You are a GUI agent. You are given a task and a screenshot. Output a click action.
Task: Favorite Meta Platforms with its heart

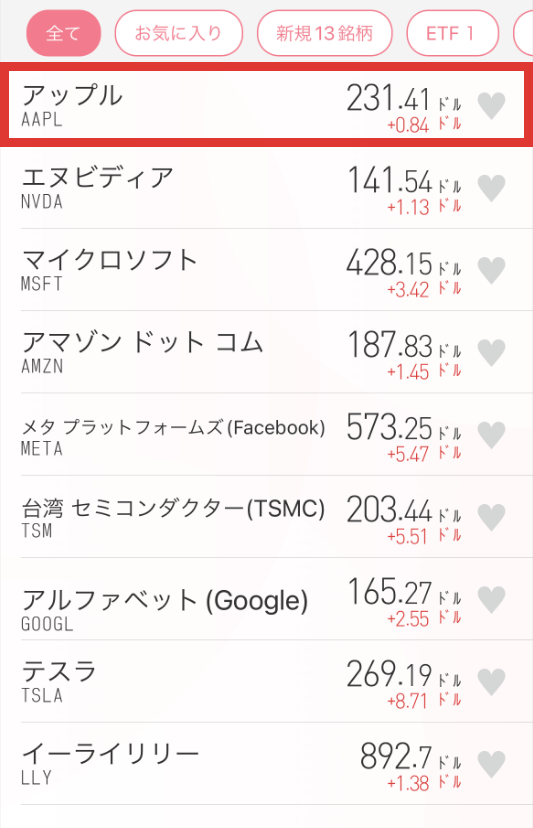(x=491, y=435)
